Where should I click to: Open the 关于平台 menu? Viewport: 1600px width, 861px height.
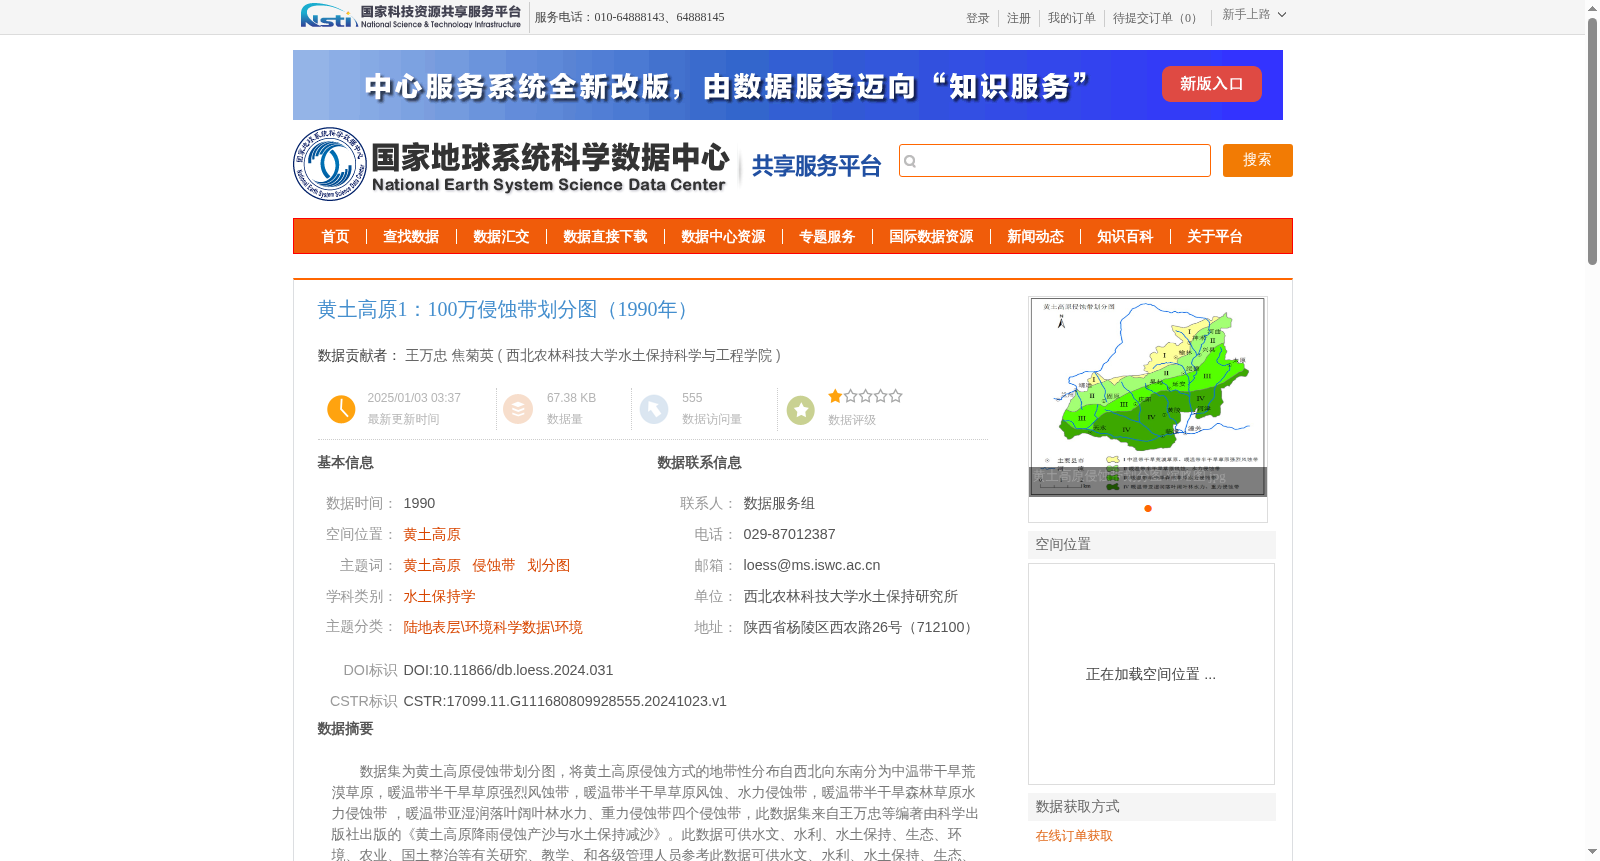1215,237
